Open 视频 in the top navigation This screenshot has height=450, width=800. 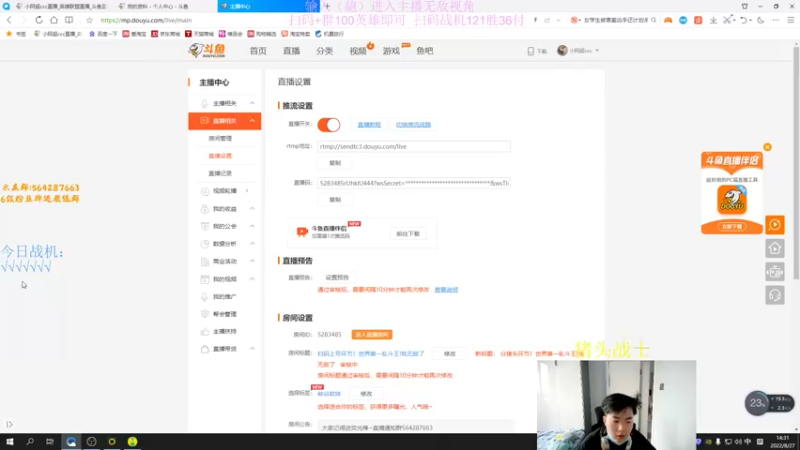click(358, 51)
